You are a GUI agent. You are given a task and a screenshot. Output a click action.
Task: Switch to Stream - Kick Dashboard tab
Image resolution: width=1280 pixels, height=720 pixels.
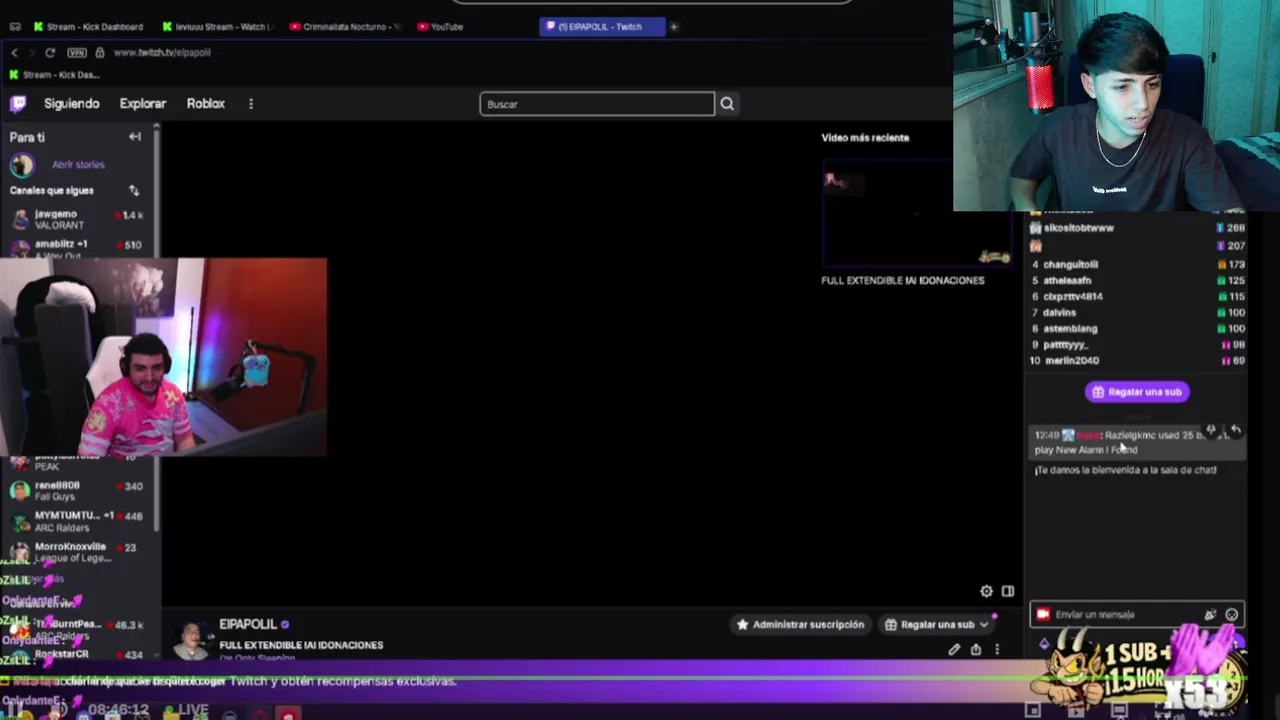point(89,27)
